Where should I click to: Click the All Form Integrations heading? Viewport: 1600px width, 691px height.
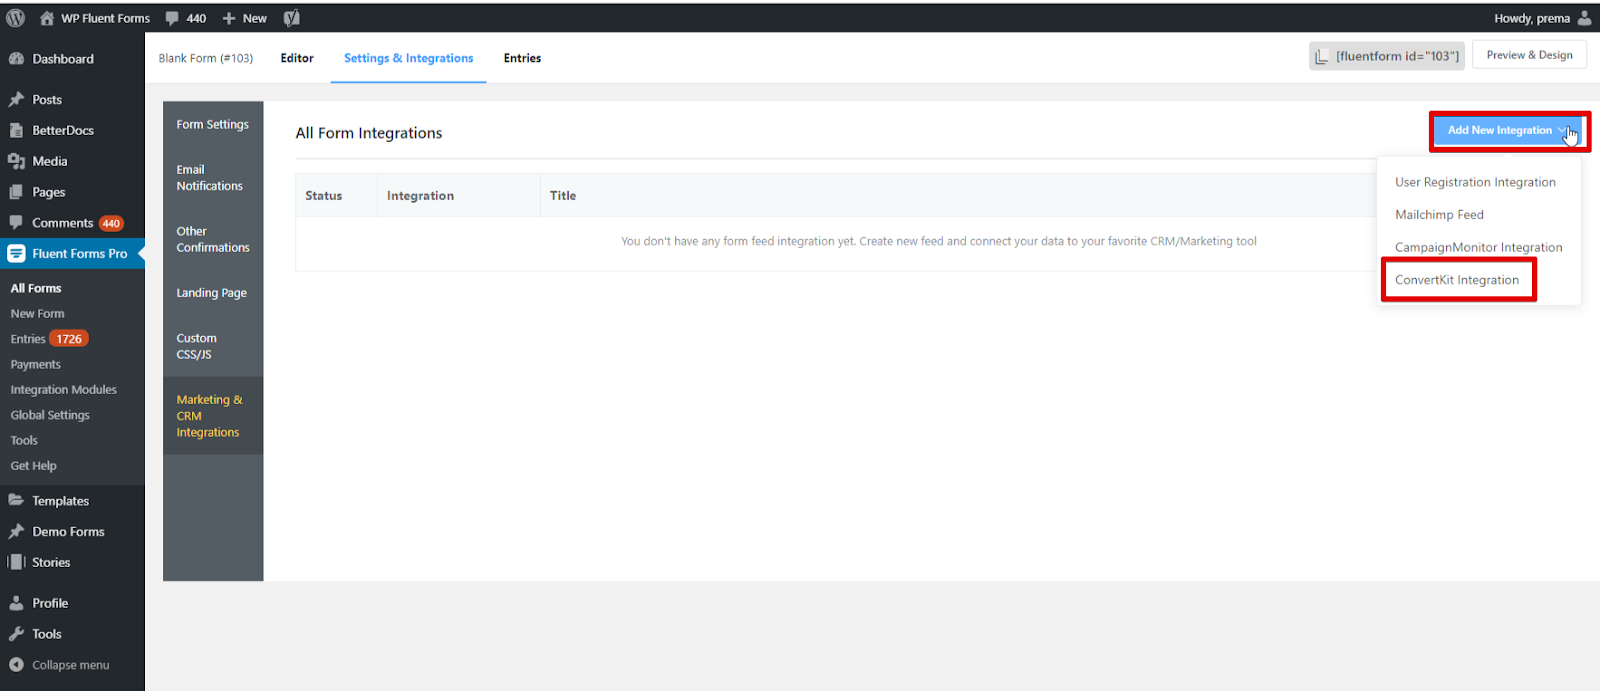369,133
